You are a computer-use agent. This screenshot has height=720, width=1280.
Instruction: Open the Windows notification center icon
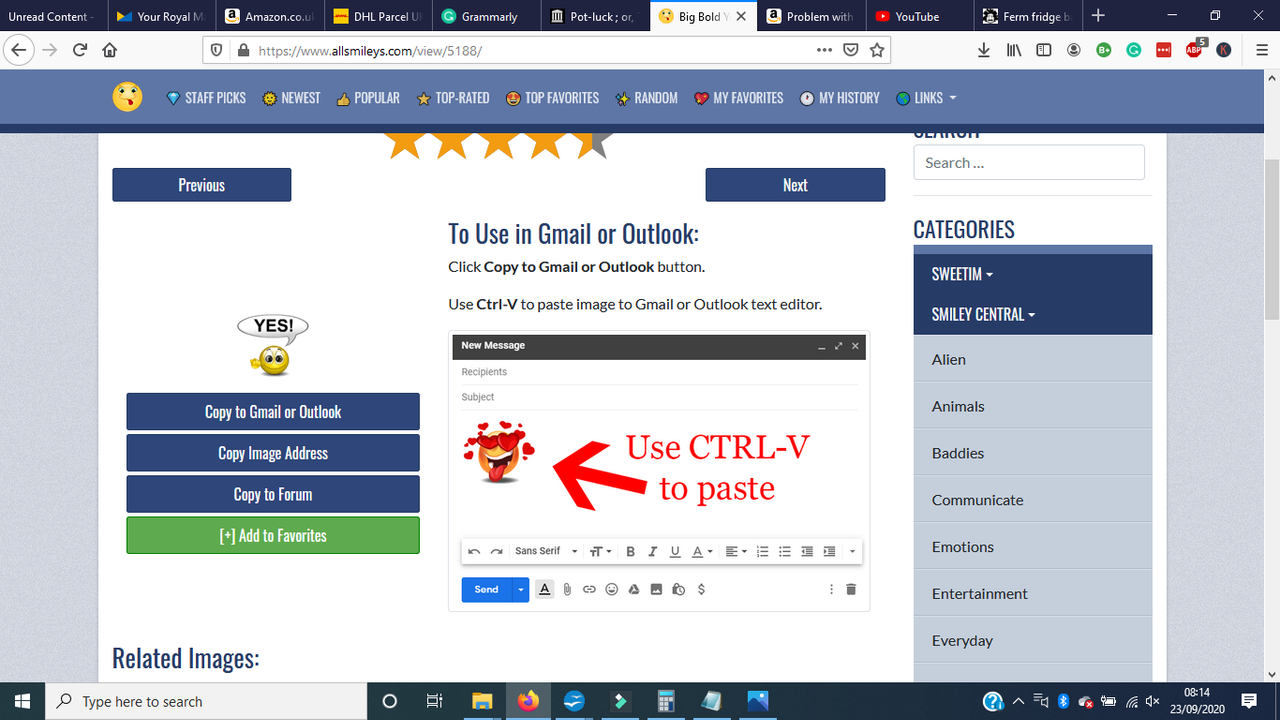(x=1248, y=701)
